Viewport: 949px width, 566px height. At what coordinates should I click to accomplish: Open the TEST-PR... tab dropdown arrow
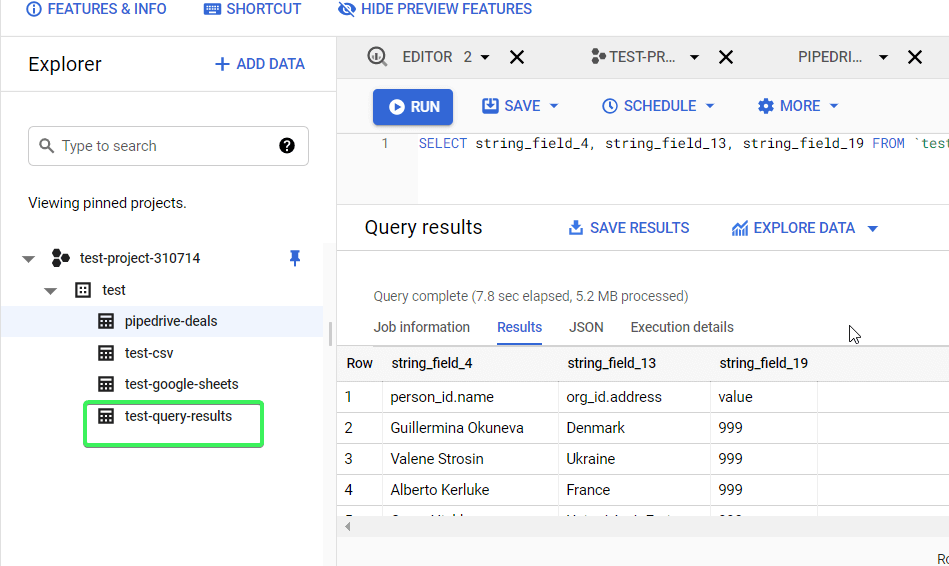pos(694,58)
